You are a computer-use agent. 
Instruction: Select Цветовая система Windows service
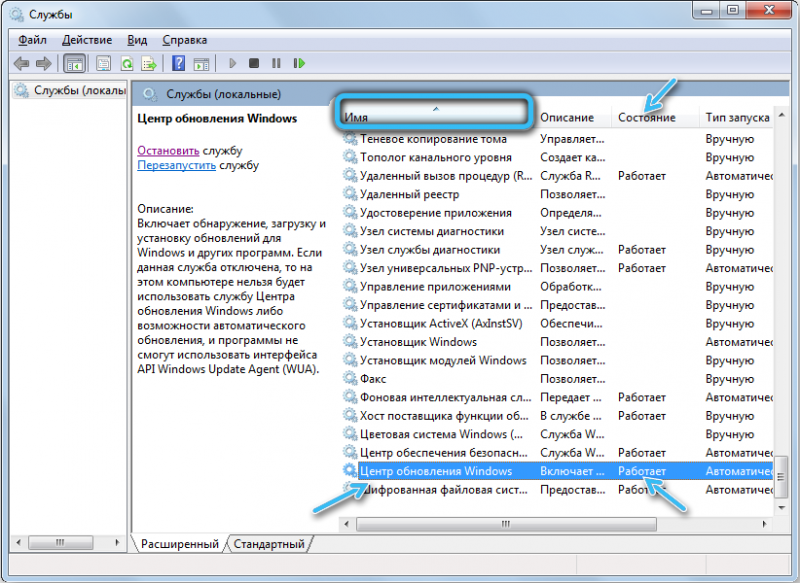pos(556,434)
